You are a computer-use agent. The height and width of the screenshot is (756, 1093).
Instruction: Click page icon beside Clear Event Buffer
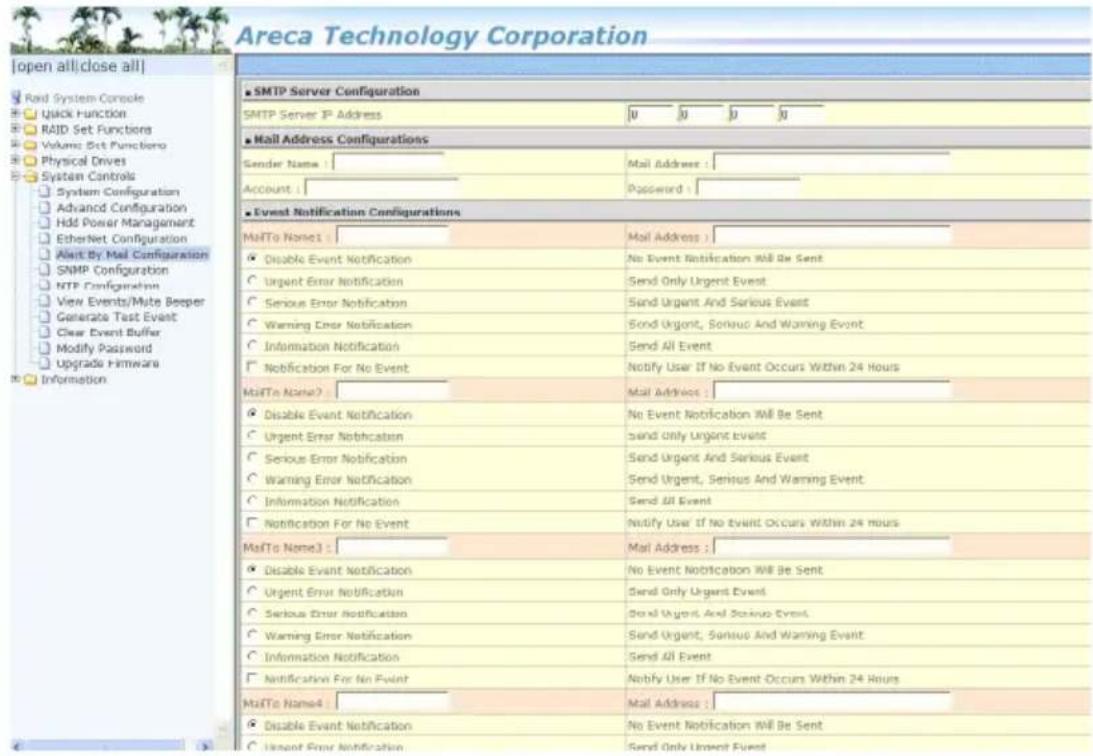45,332
